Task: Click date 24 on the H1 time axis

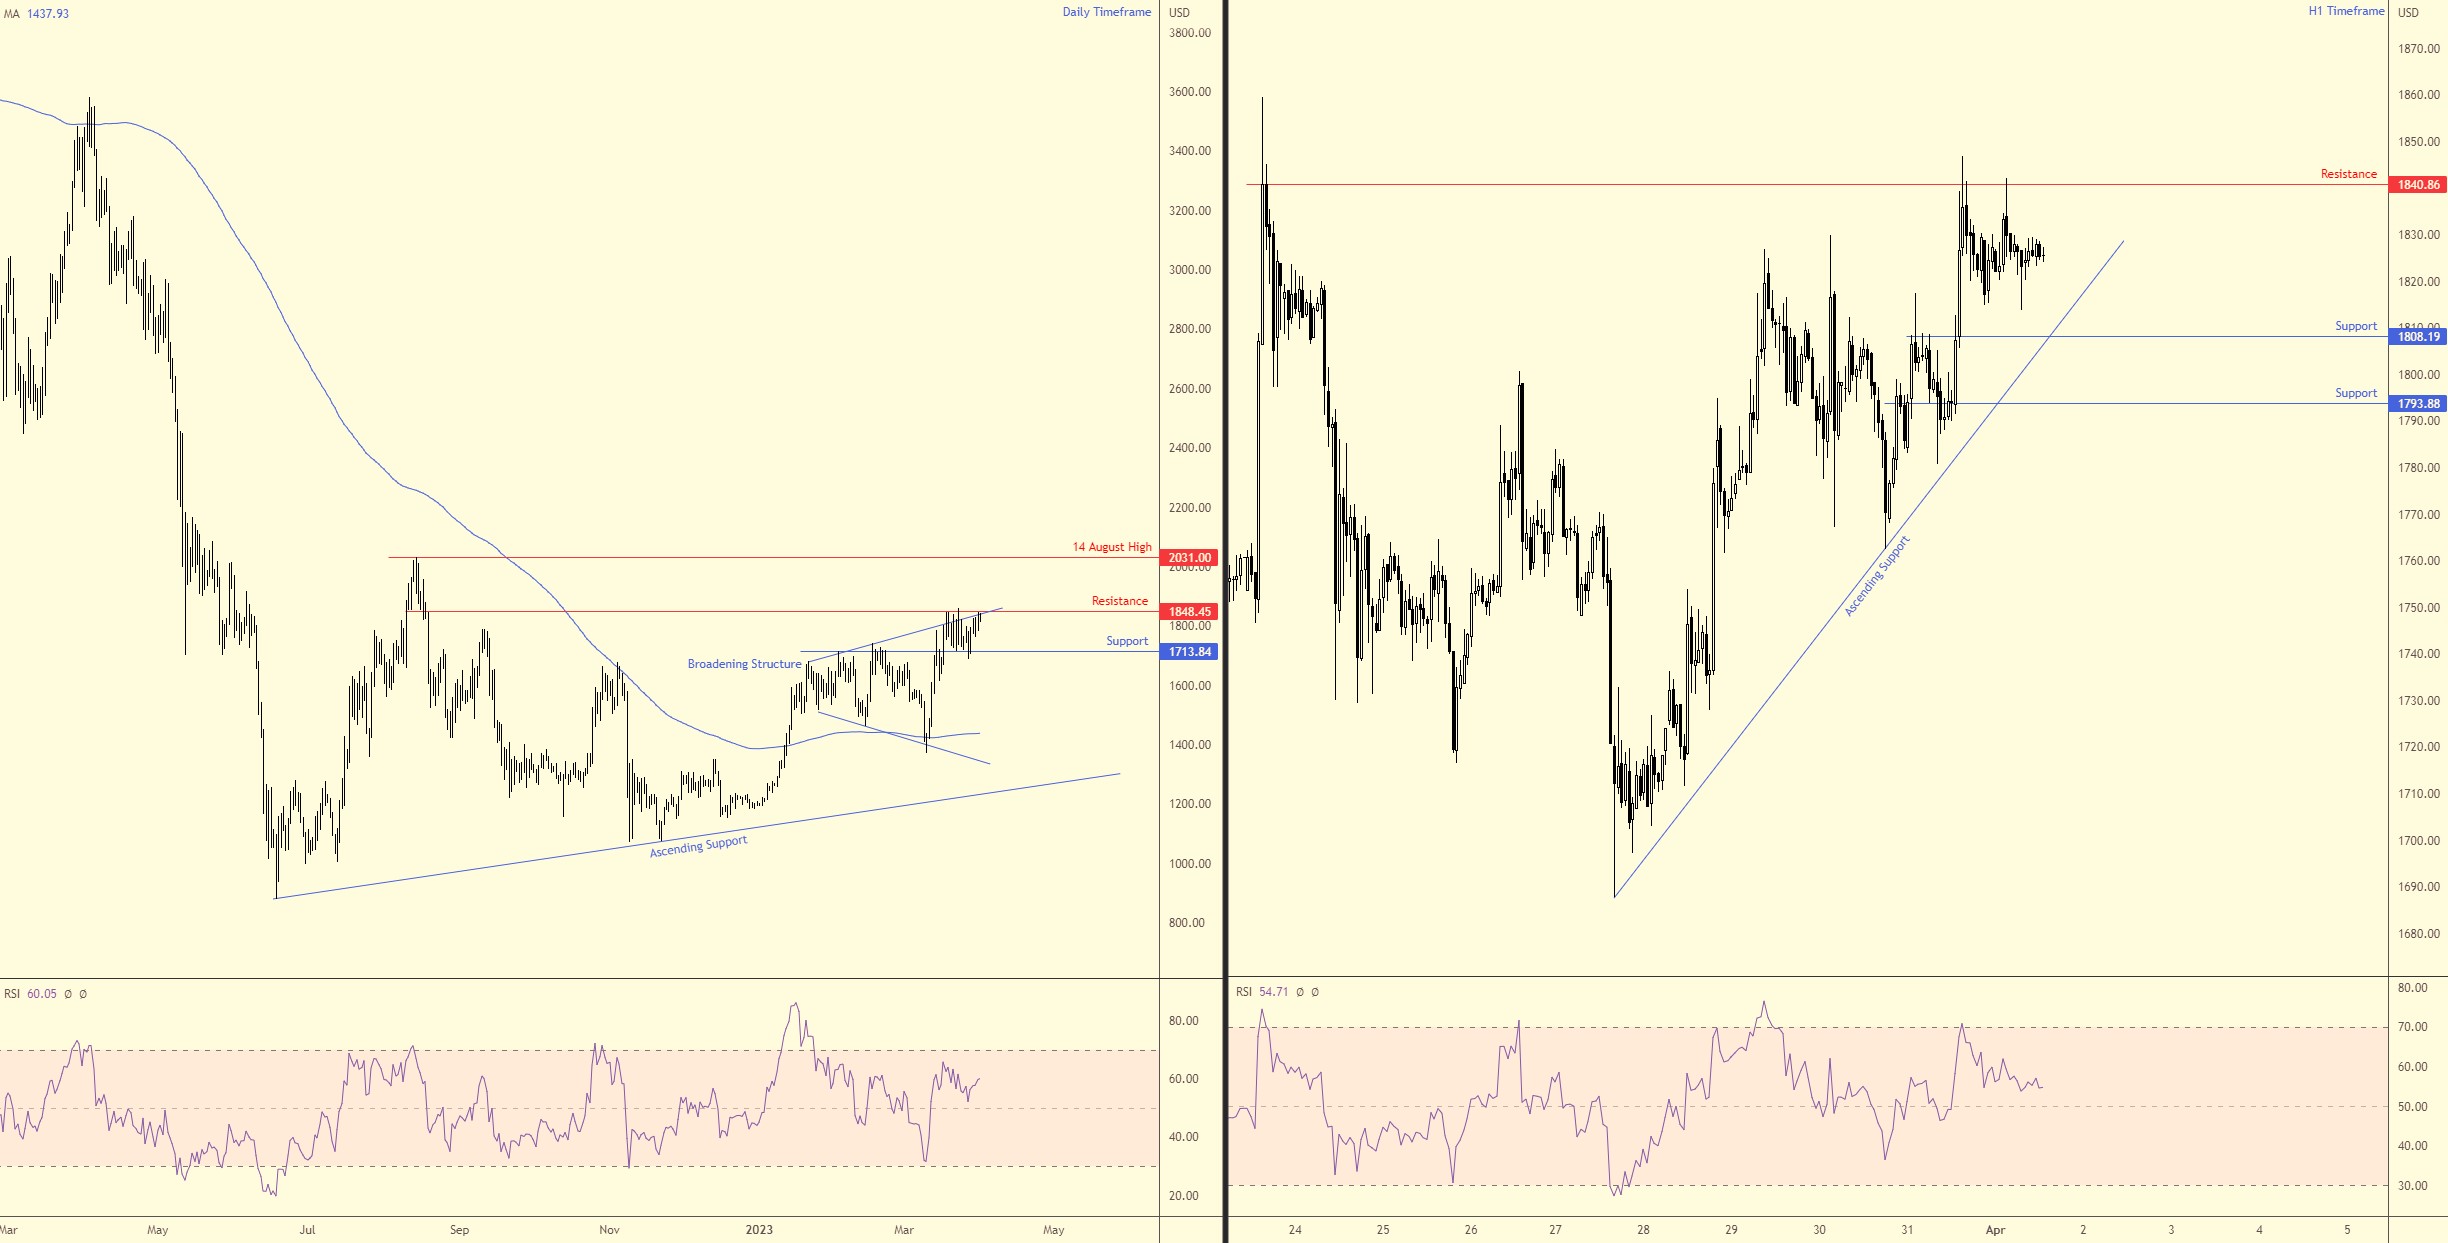Action: point(1295,1230)
